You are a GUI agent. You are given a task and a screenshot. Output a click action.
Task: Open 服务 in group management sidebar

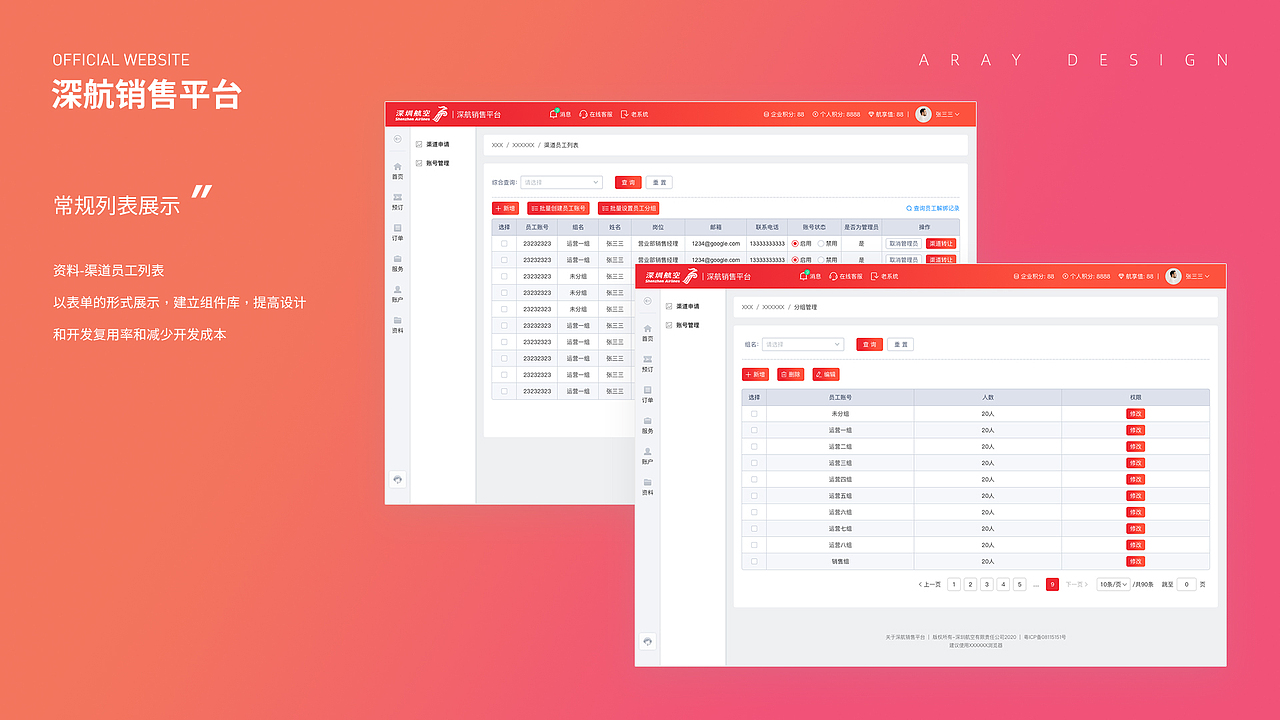point(647,426)
